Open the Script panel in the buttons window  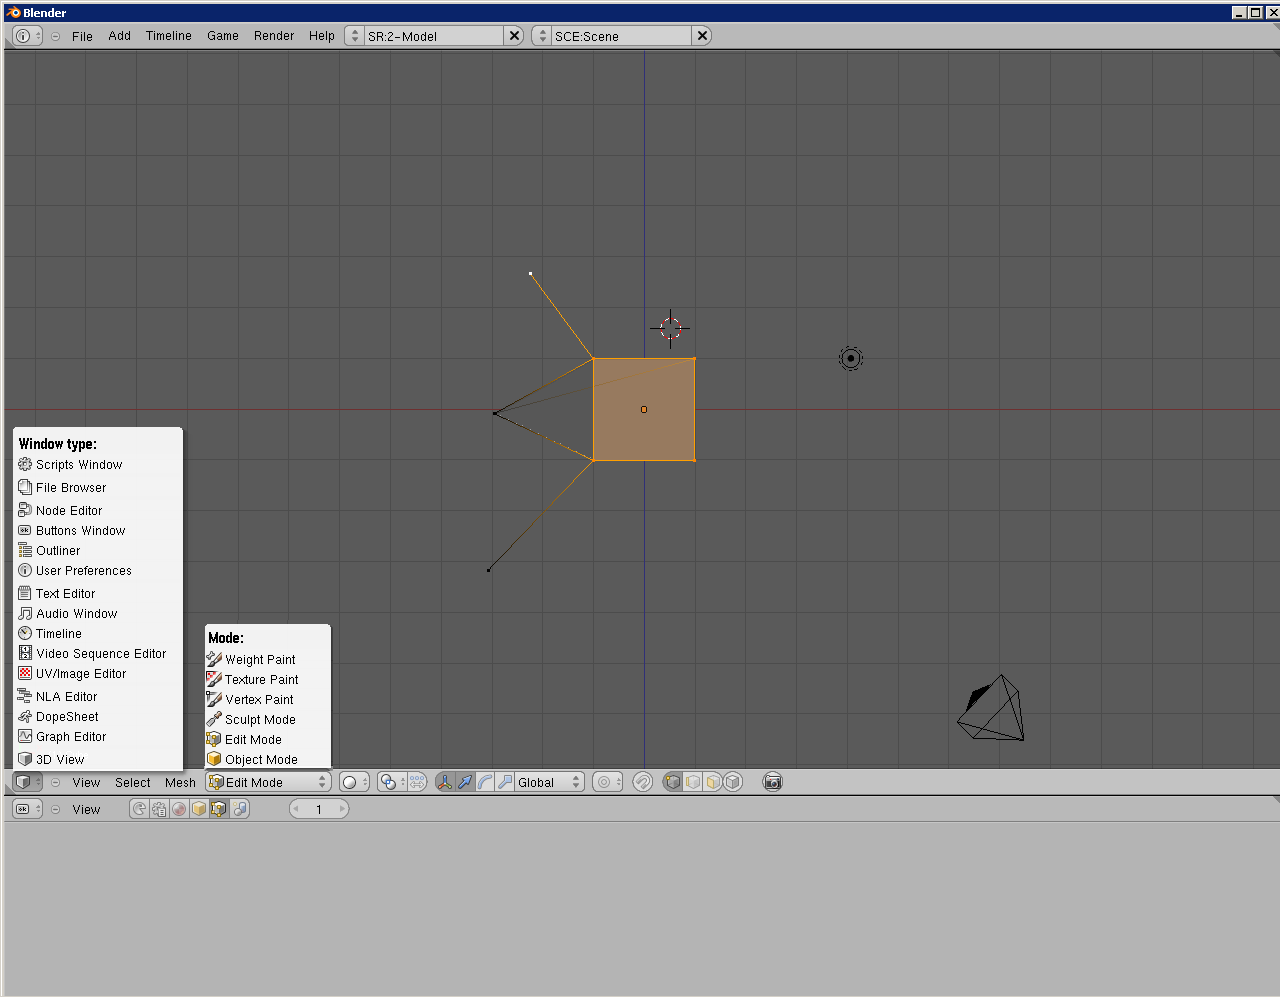pyautogui.click(x=159, y=809)
